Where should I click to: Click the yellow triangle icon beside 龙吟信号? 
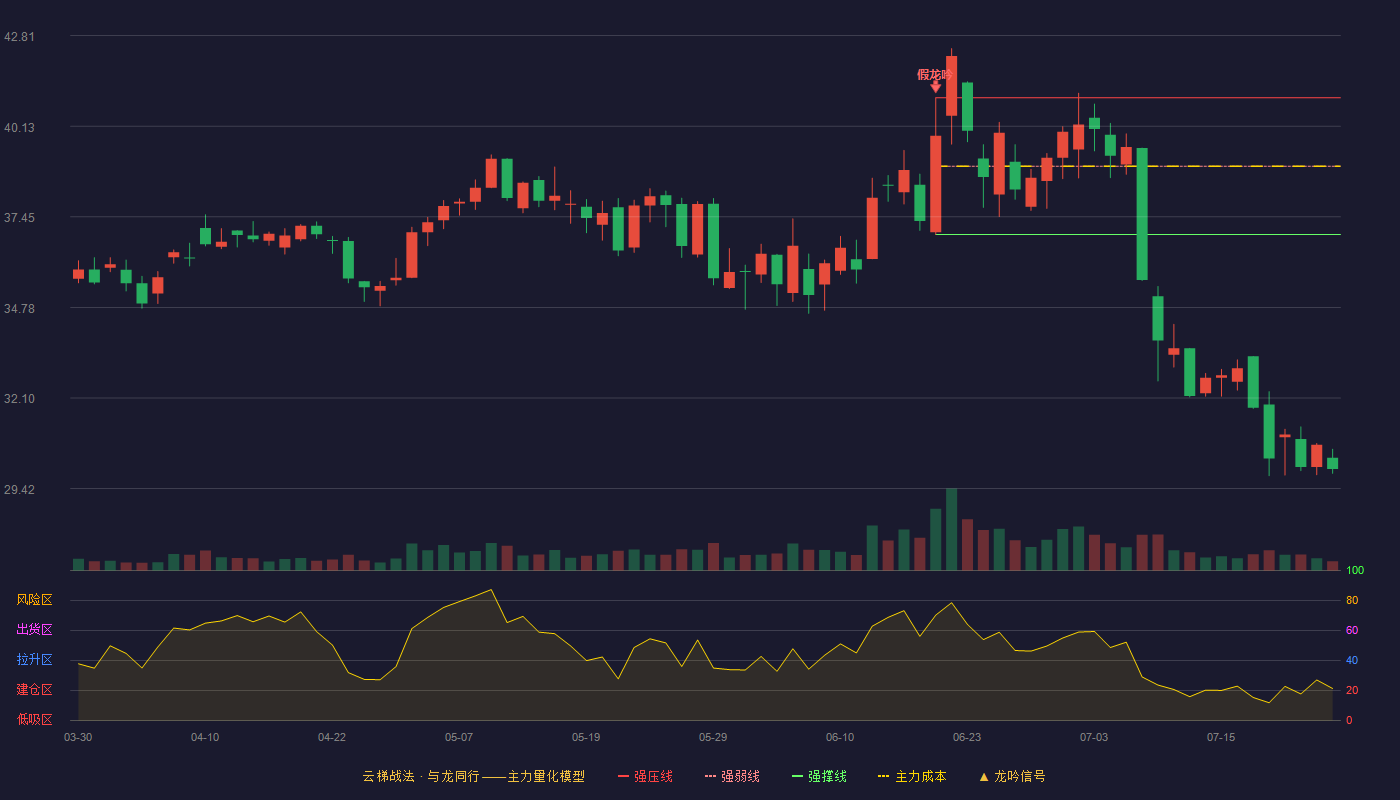pos(983,776)
